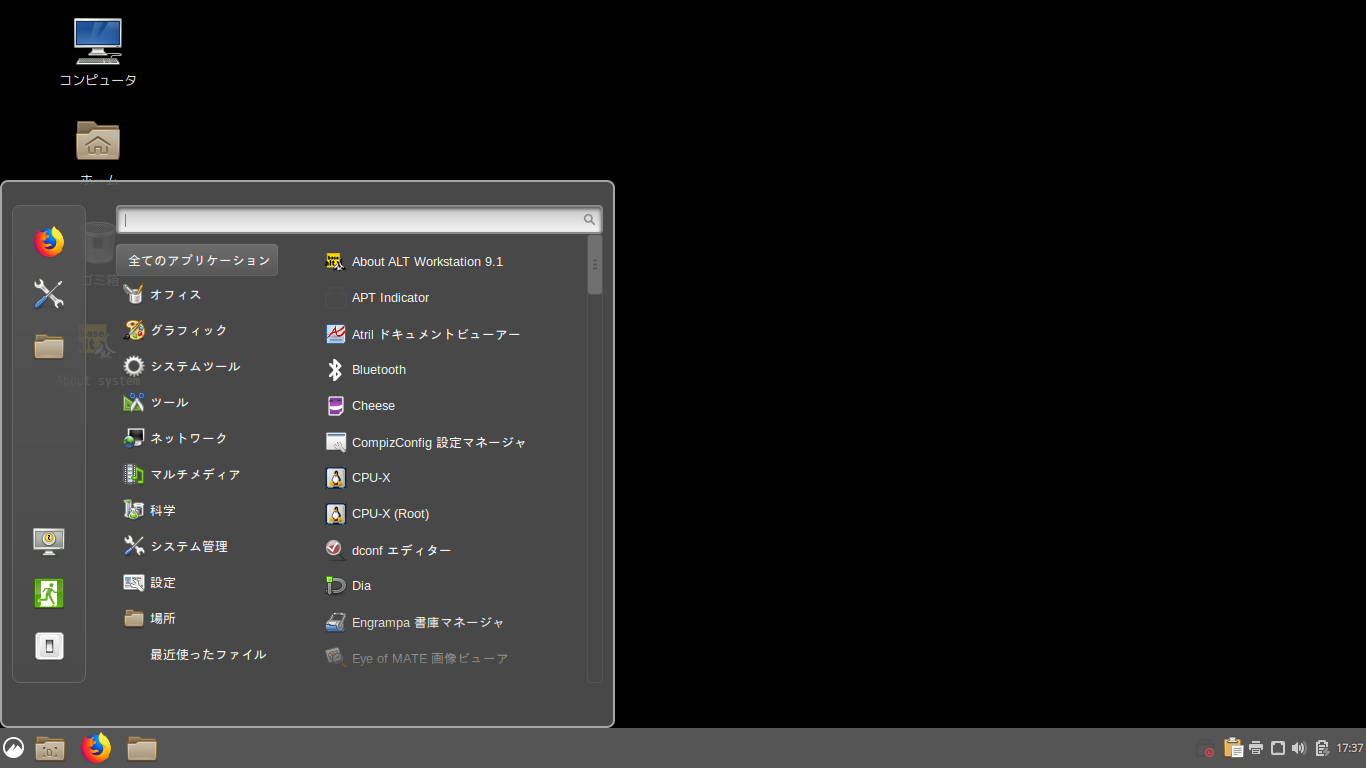Click the green log out icon
Screen dimensions: 1366x768
[49, 593]
